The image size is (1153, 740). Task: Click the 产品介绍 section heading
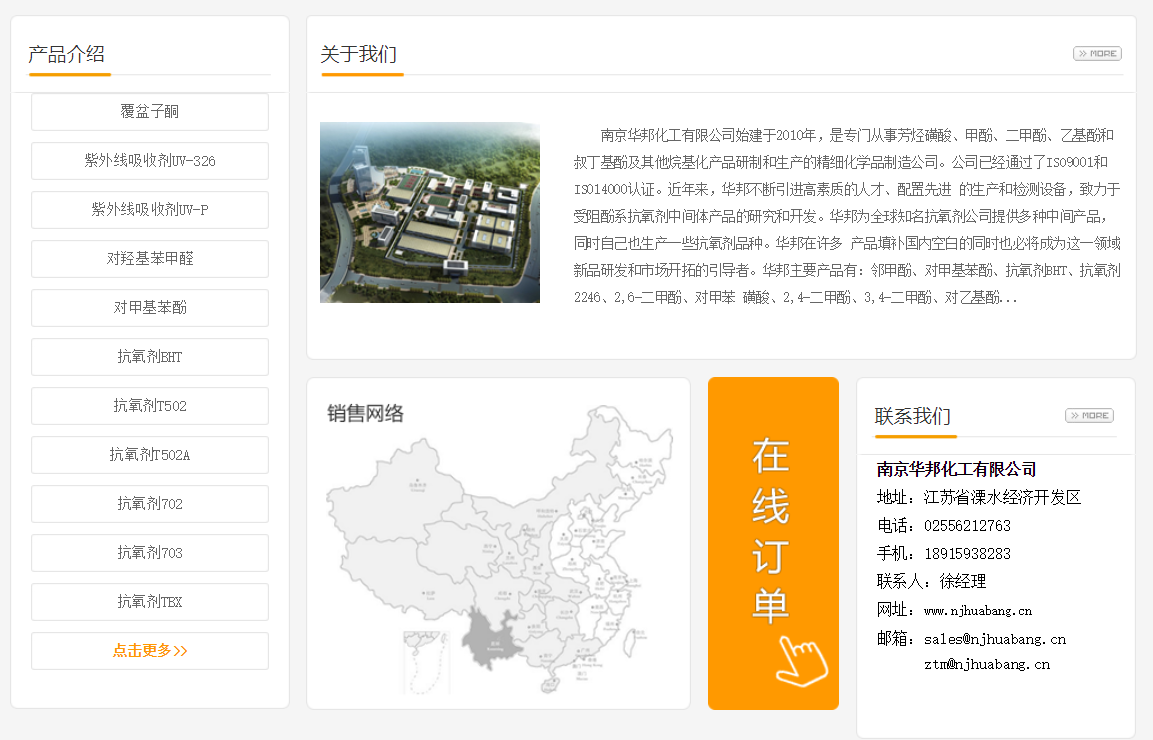[x=66, y=55]
